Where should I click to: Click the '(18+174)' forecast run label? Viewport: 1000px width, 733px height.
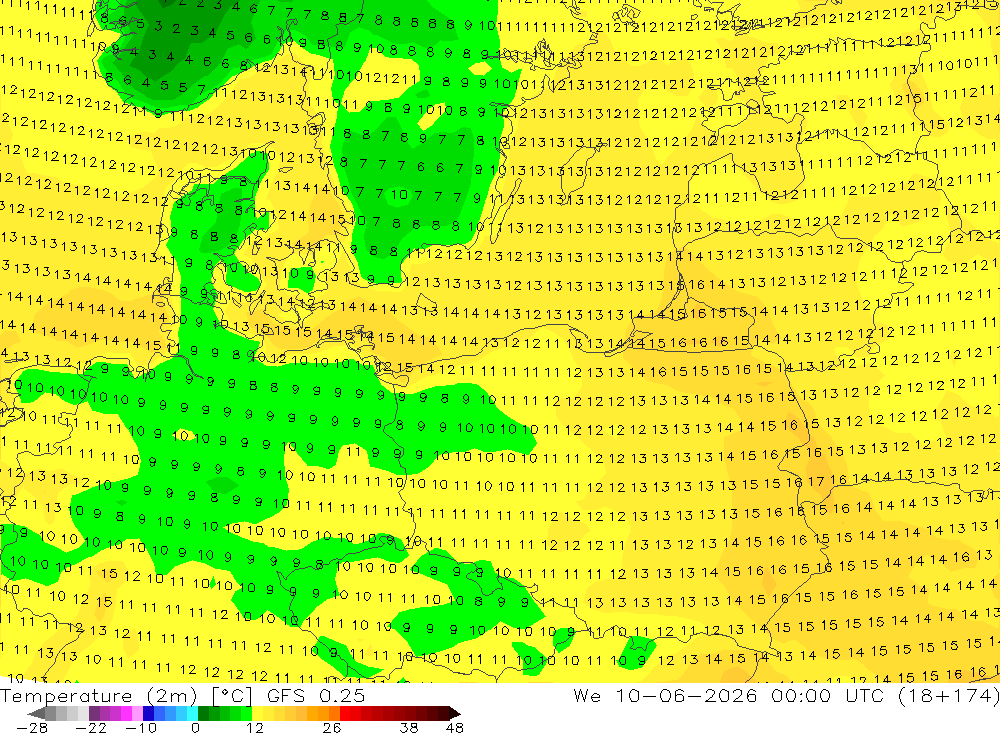(949, 695)
